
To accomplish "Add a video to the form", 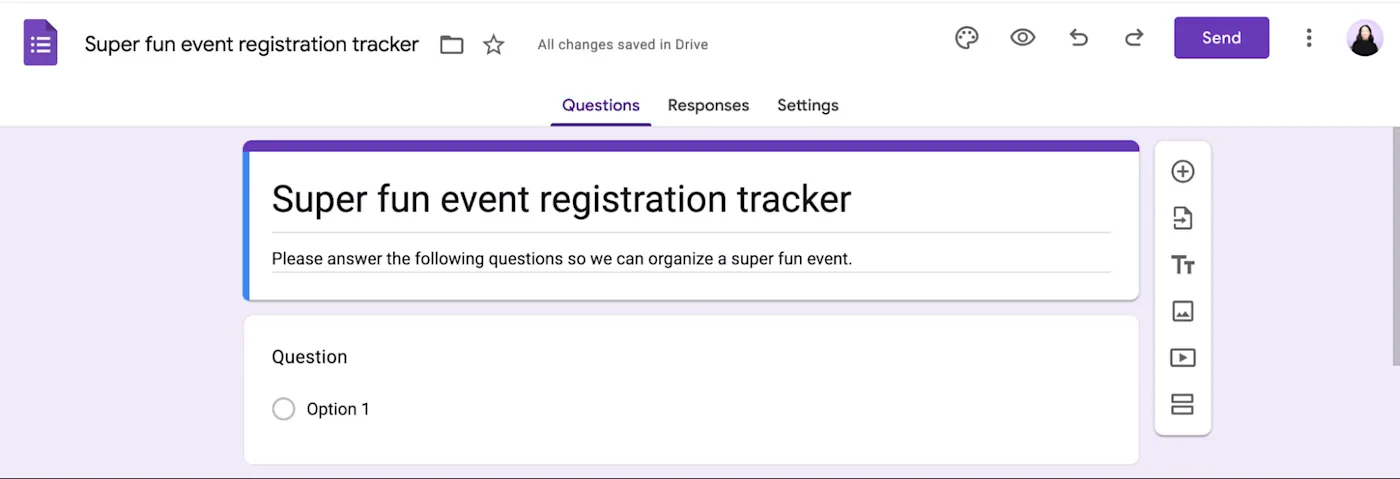I will 1183,358.
